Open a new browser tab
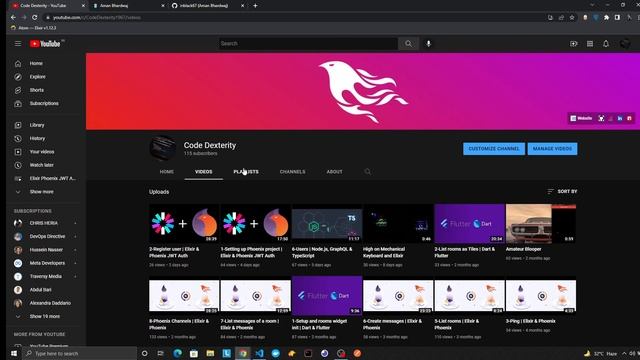The width and height of the screenshot is (640, 360). click(255, 6)
